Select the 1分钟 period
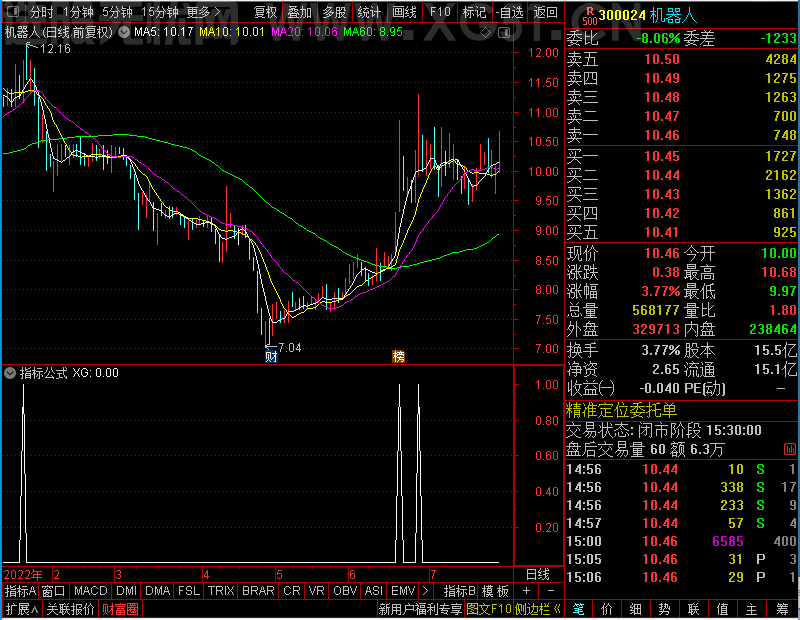Image resolution: width=800 pixels, height=620 pixels. [78, 12]
